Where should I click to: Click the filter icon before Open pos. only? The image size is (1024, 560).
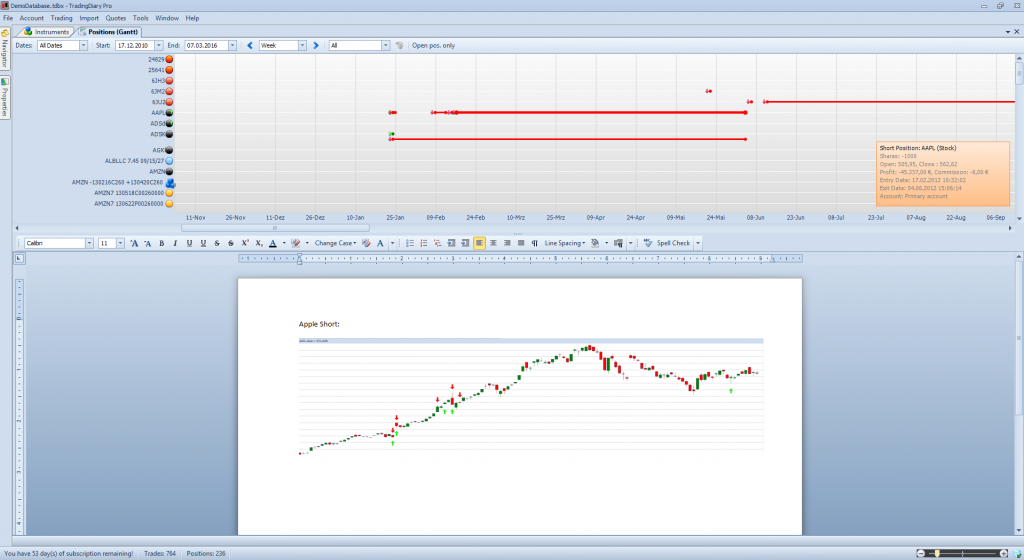(400, 46)
